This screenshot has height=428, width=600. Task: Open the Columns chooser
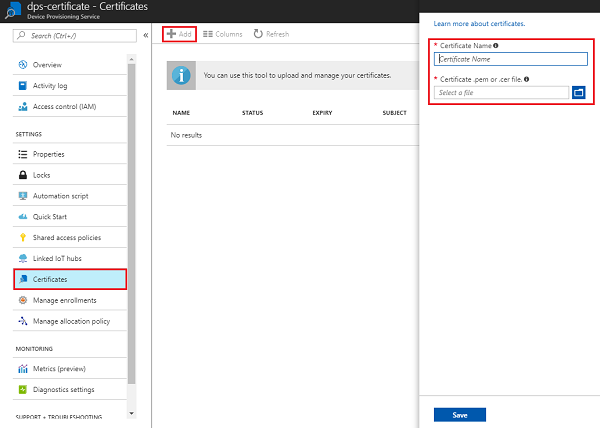pos(222,34)
